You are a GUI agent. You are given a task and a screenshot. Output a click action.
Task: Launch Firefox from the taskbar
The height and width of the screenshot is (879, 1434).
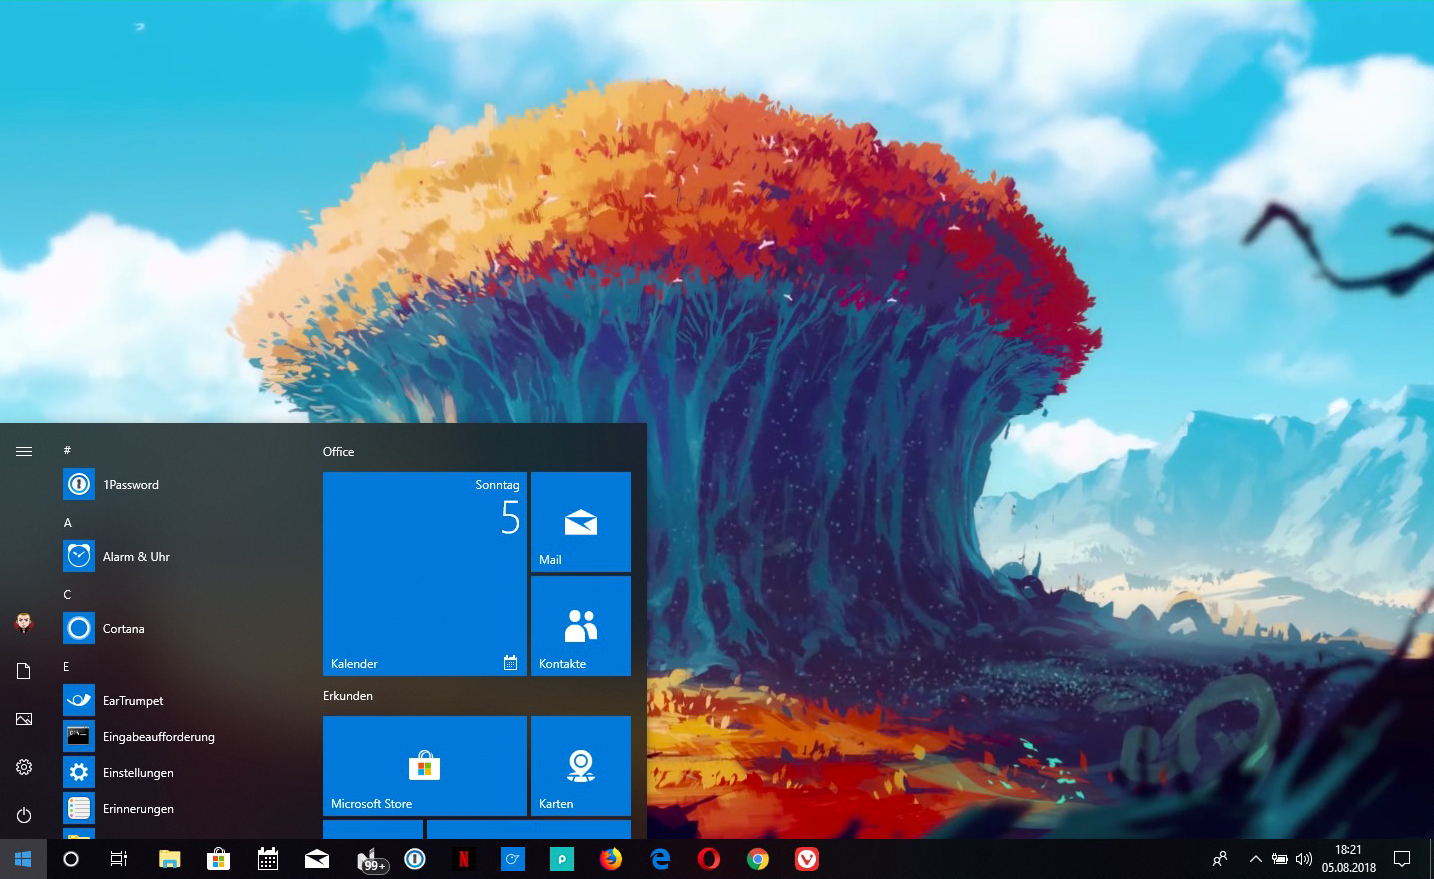point(611,859)
